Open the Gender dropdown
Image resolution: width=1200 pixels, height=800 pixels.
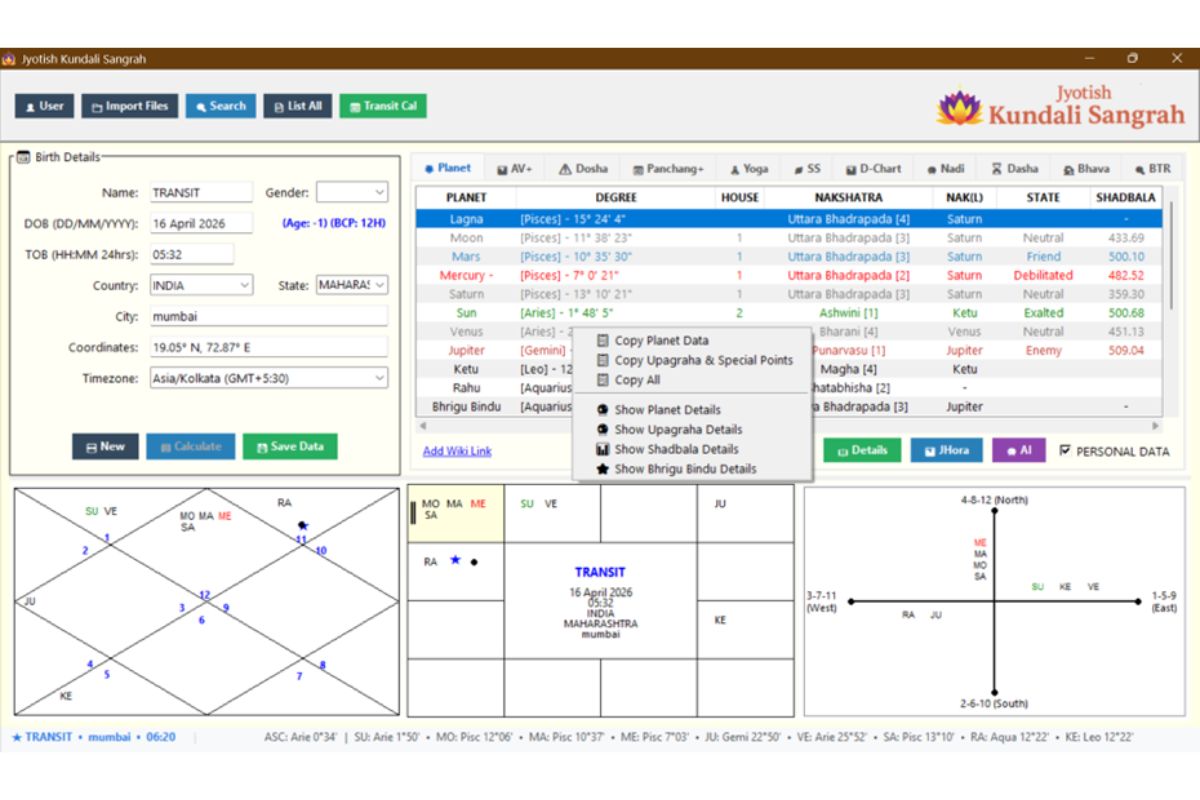pos(352,192)
